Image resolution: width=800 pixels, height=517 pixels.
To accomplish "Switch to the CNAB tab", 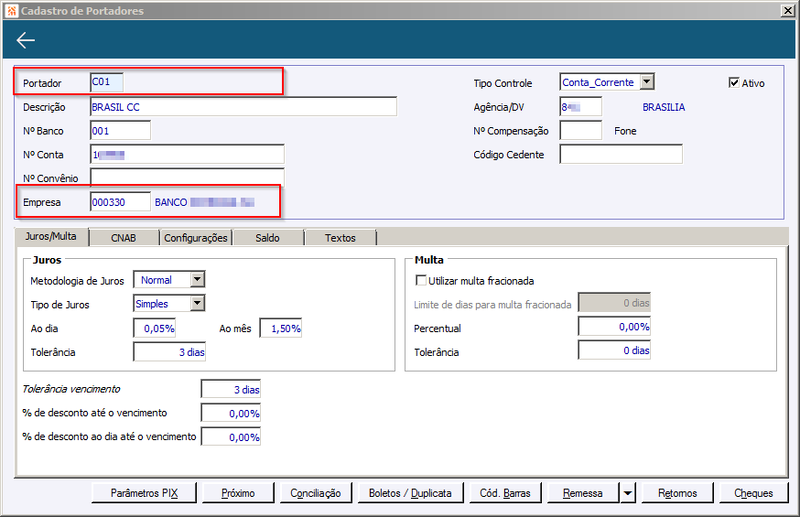I will pyautogui.click(x=123, y=238).
